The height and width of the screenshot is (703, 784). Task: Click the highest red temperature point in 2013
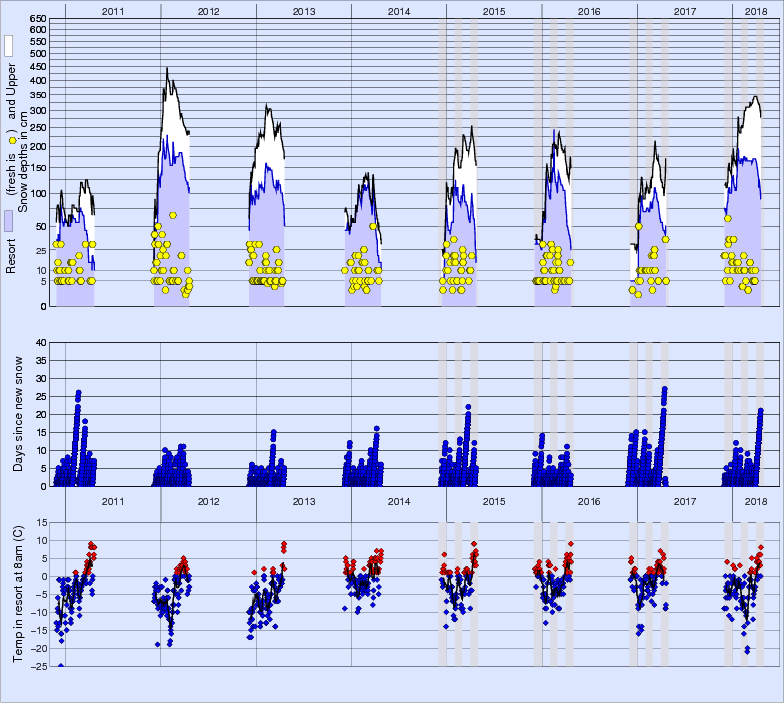point(284,544)
